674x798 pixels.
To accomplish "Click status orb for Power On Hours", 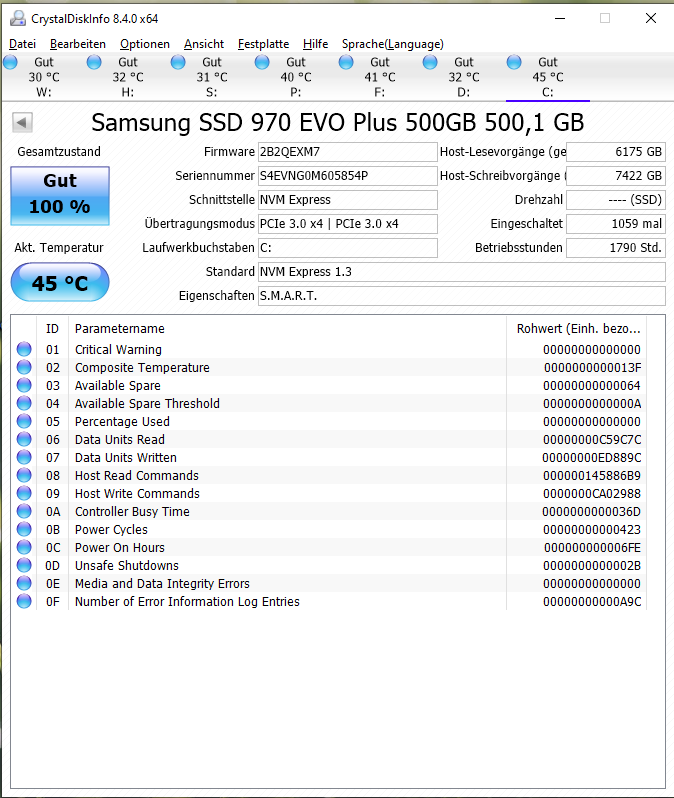I will click(24, 547).
